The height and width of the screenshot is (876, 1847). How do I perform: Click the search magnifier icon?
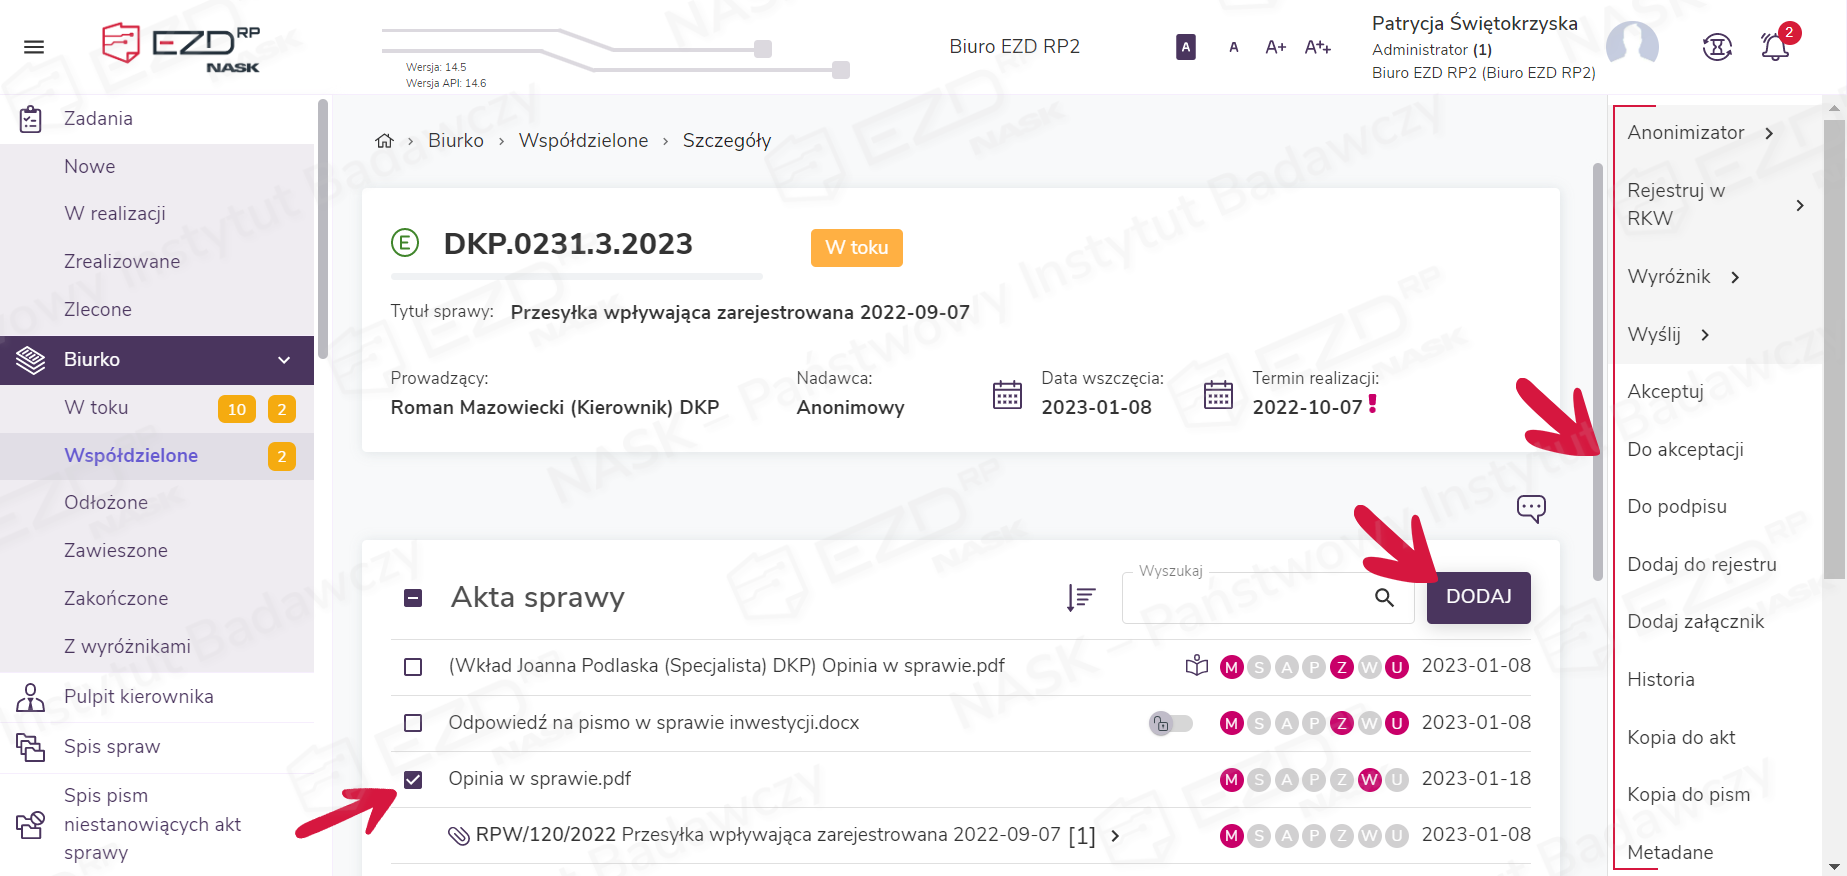pos(1384,598)
